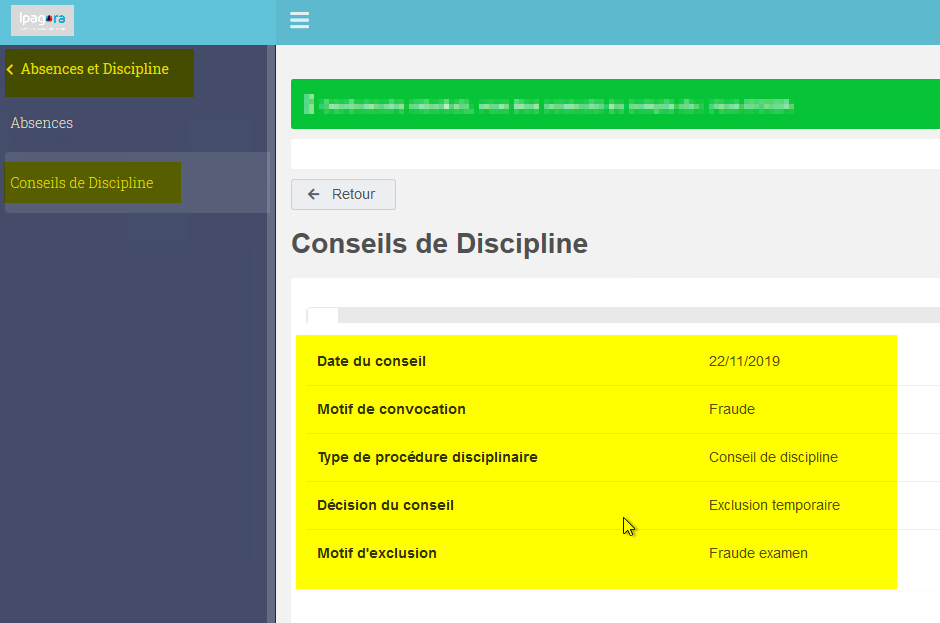
Task: Click the Motif d'exclusion label
Action: (376, 553)
